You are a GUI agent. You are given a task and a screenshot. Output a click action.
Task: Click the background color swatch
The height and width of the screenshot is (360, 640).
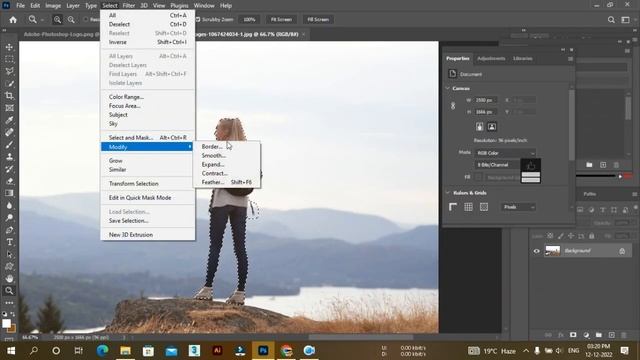tap(12, 328)
